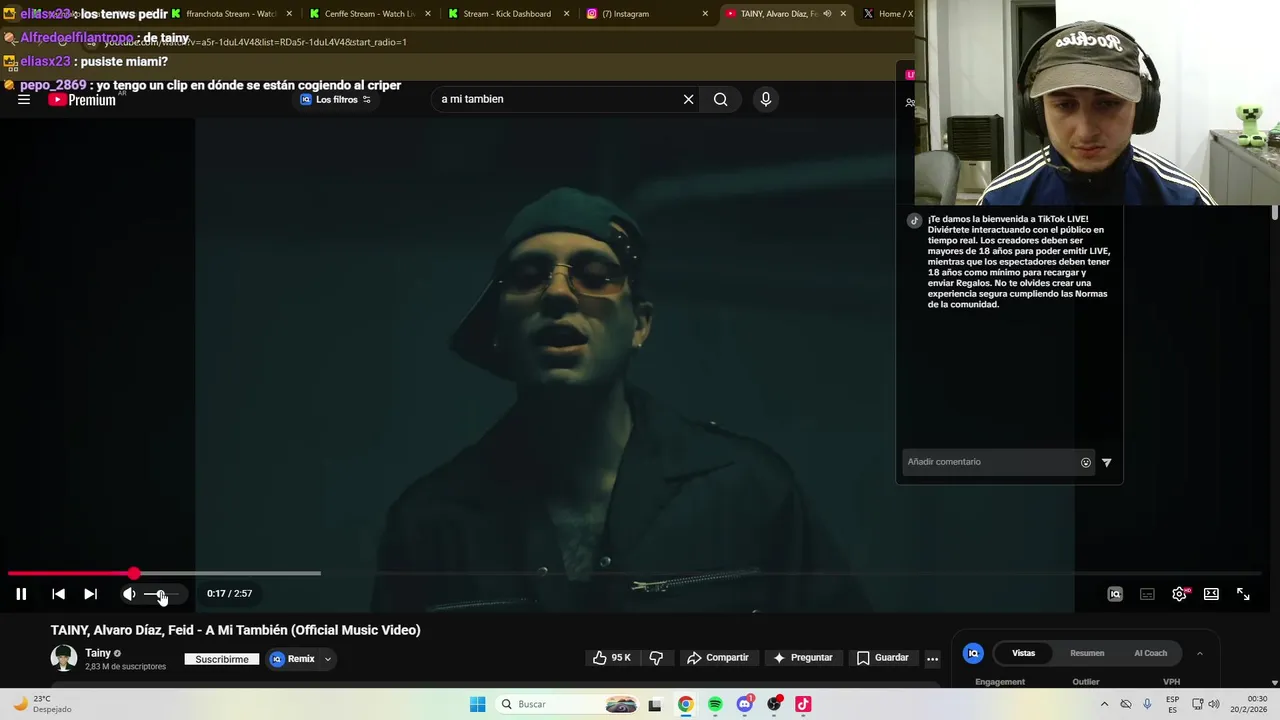Click the search magnifier button
Image resolution: width=1280 pixels, height=720 pixels.
pyautogui.click(x=720, y=99)
